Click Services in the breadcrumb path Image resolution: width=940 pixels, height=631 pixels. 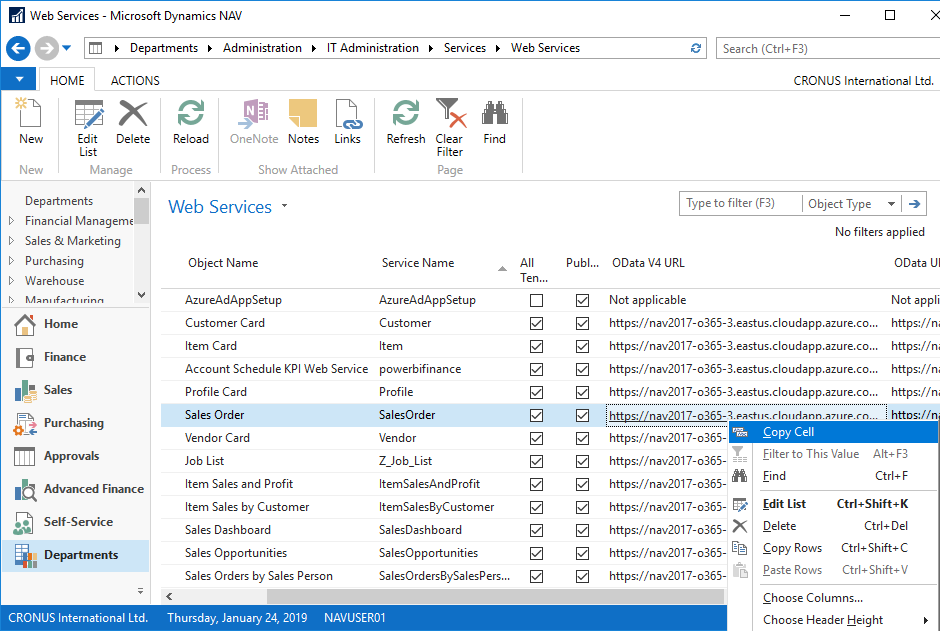coord(465,48)
